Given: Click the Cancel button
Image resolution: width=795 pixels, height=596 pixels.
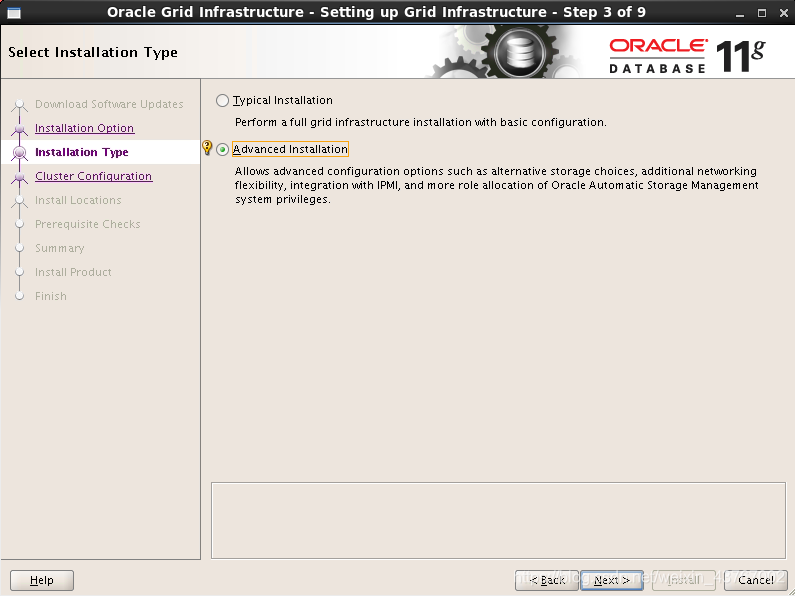Looking at the screenshot, I should click(755, 580).
